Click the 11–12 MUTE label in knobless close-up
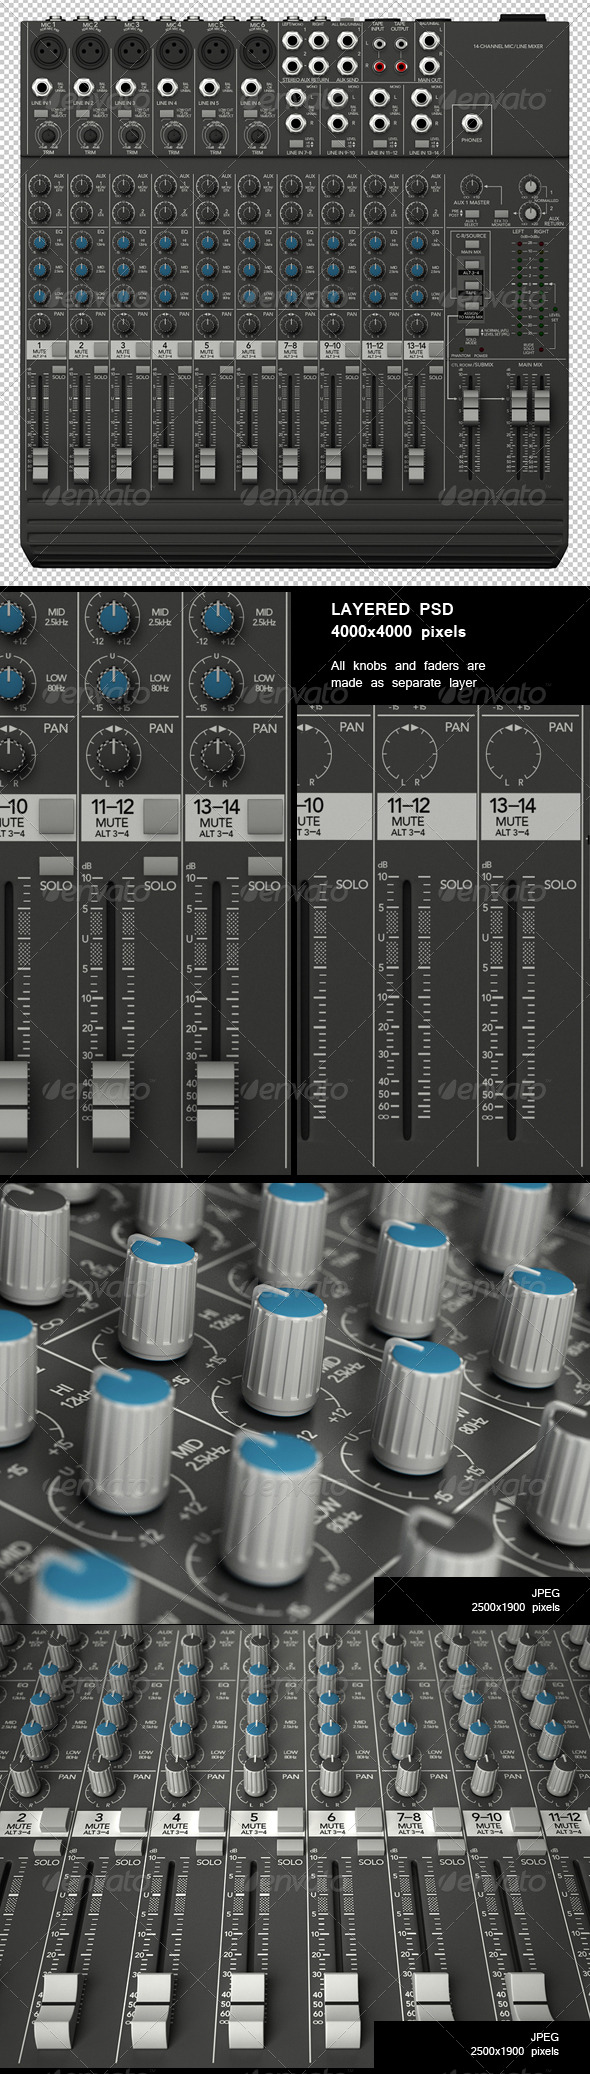The image size is (590, 2074). click(x=408, y=821)
